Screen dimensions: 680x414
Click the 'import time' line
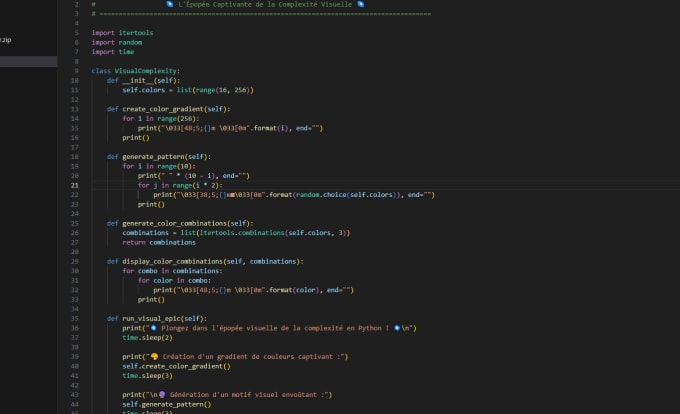pyautogui.click(x=113, y=52)
